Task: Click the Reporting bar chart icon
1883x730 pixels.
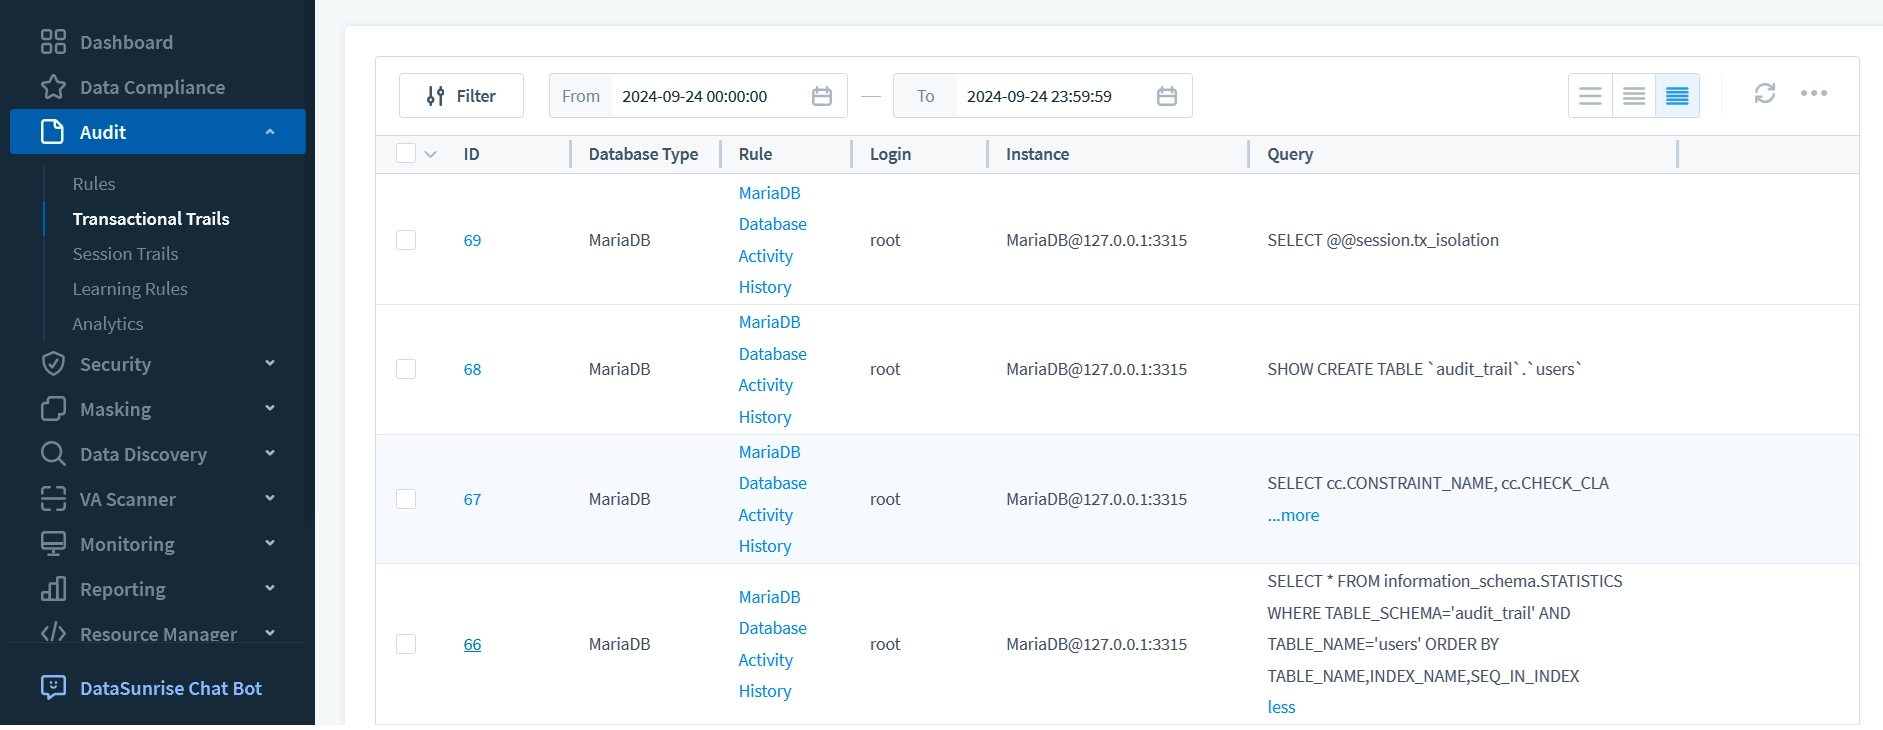Action: pos(53,589)
